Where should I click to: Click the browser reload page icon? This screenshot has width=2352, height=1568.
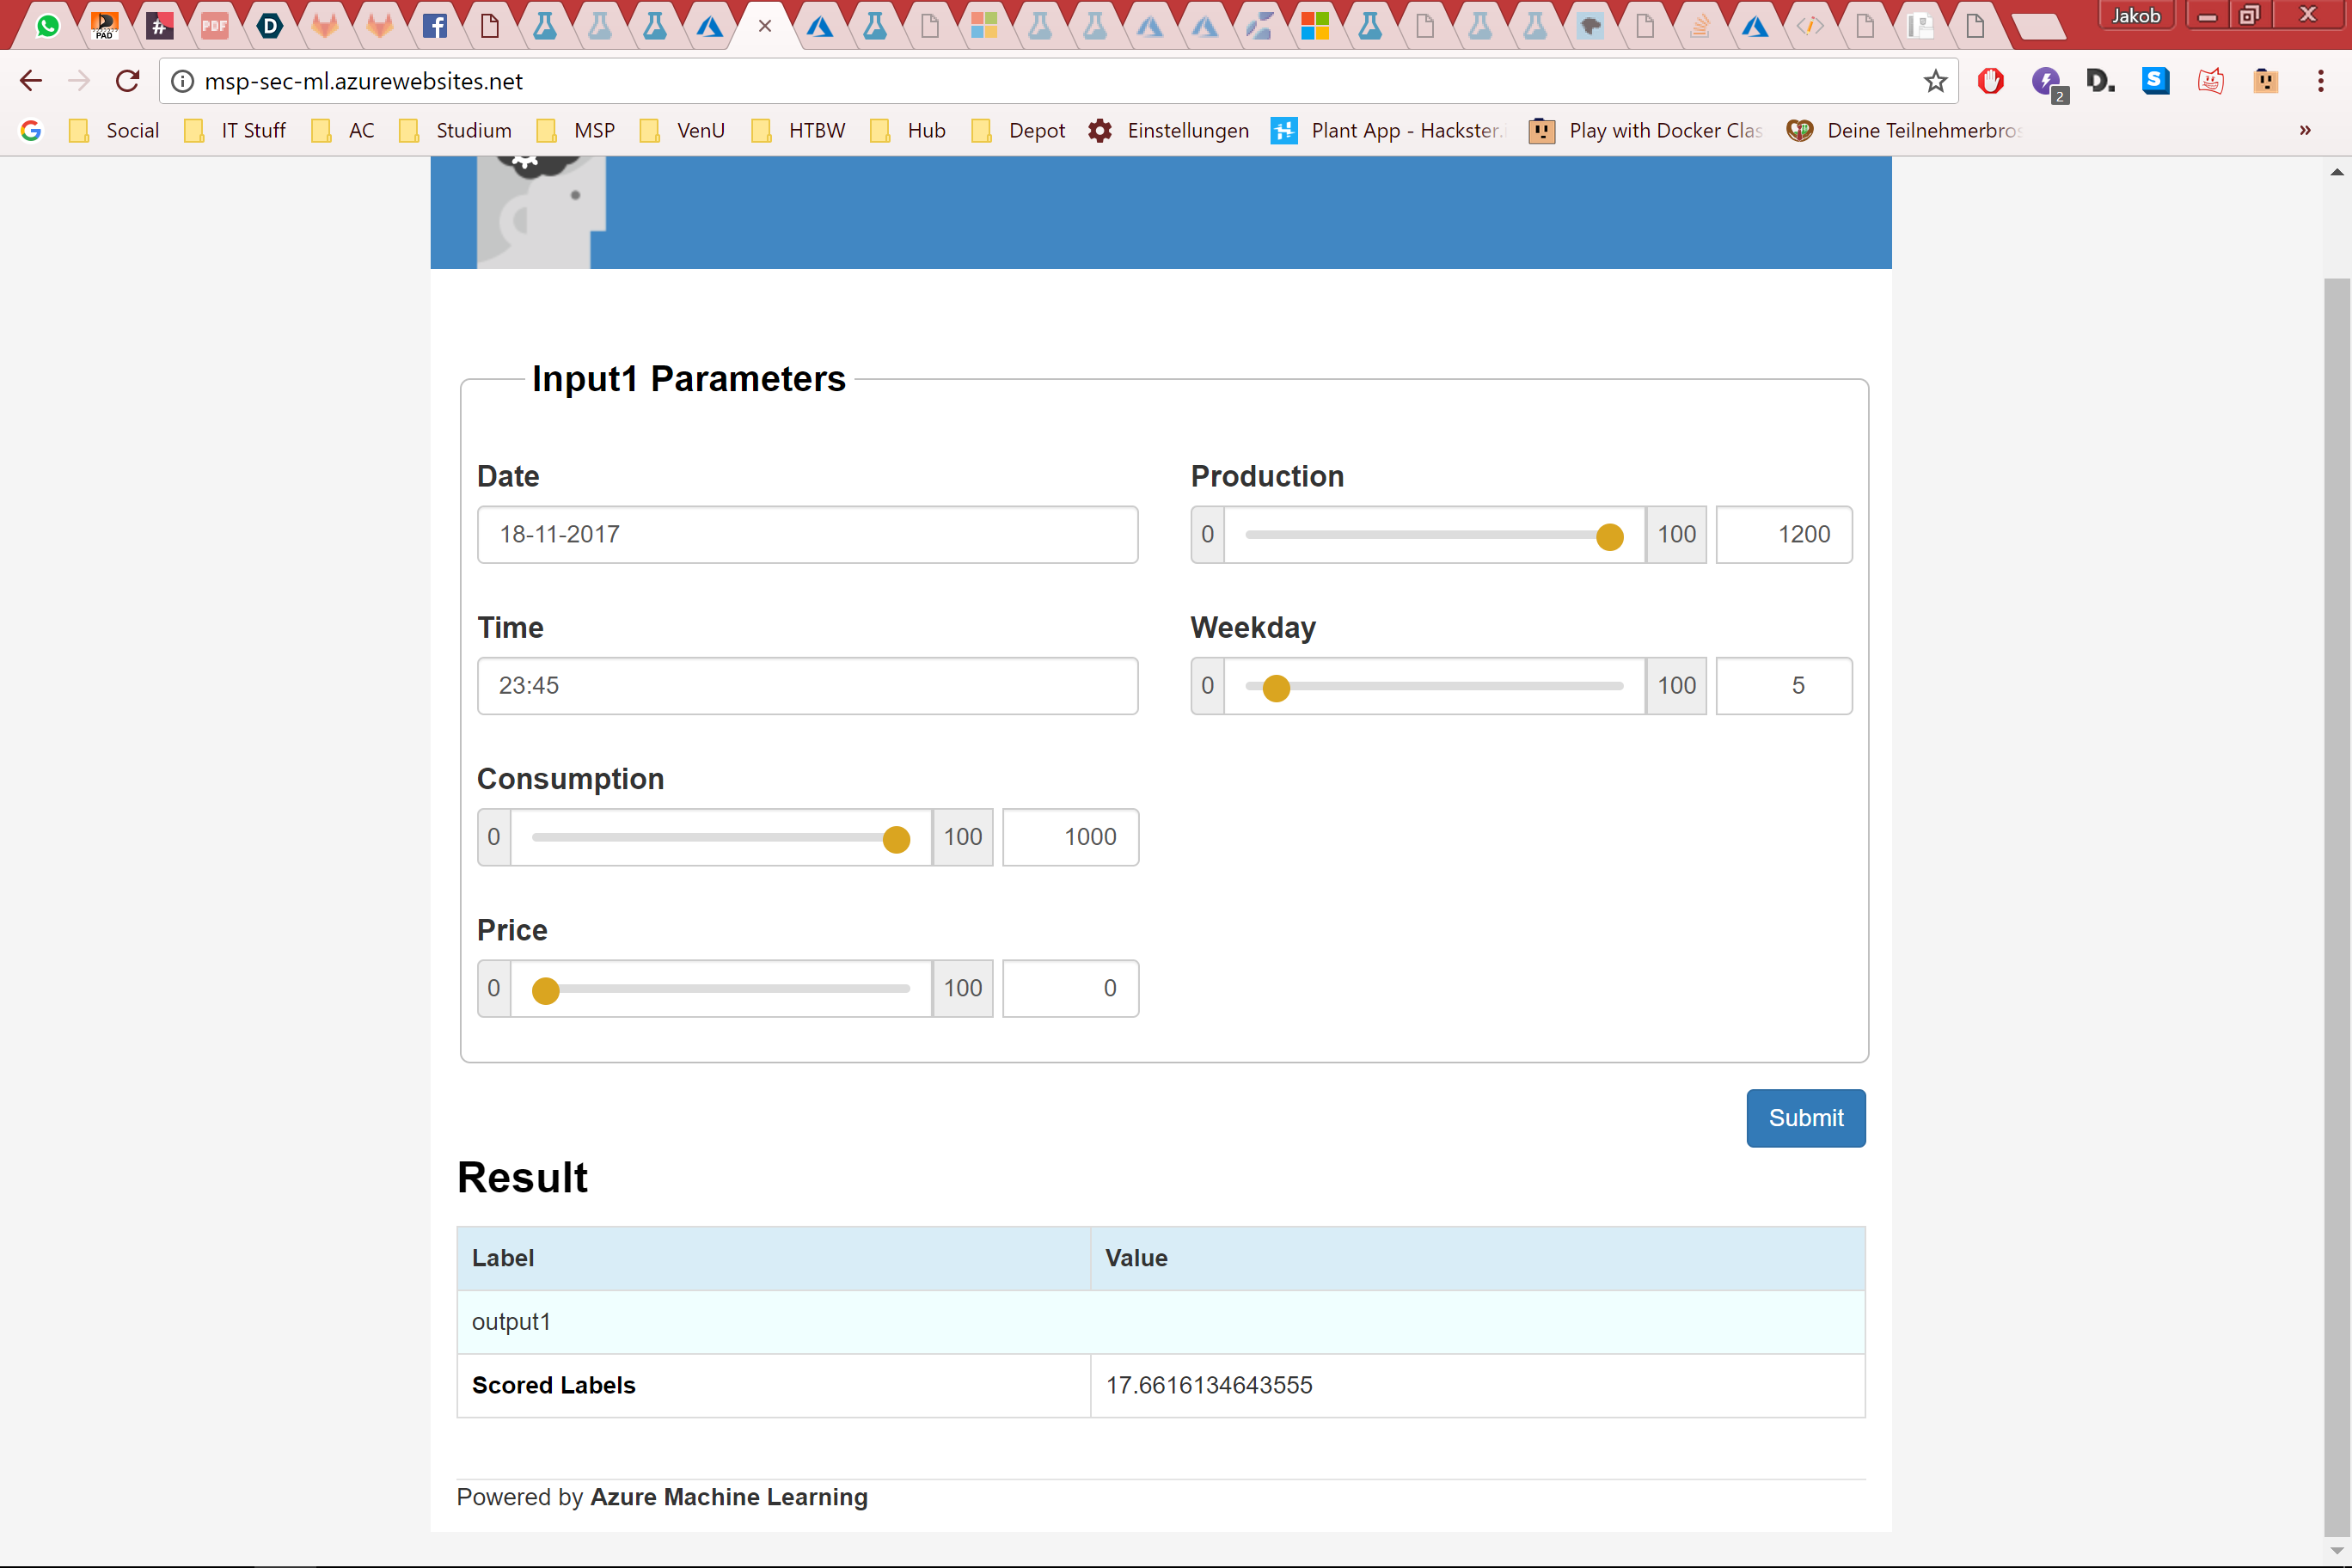click(x=127, y=81)
